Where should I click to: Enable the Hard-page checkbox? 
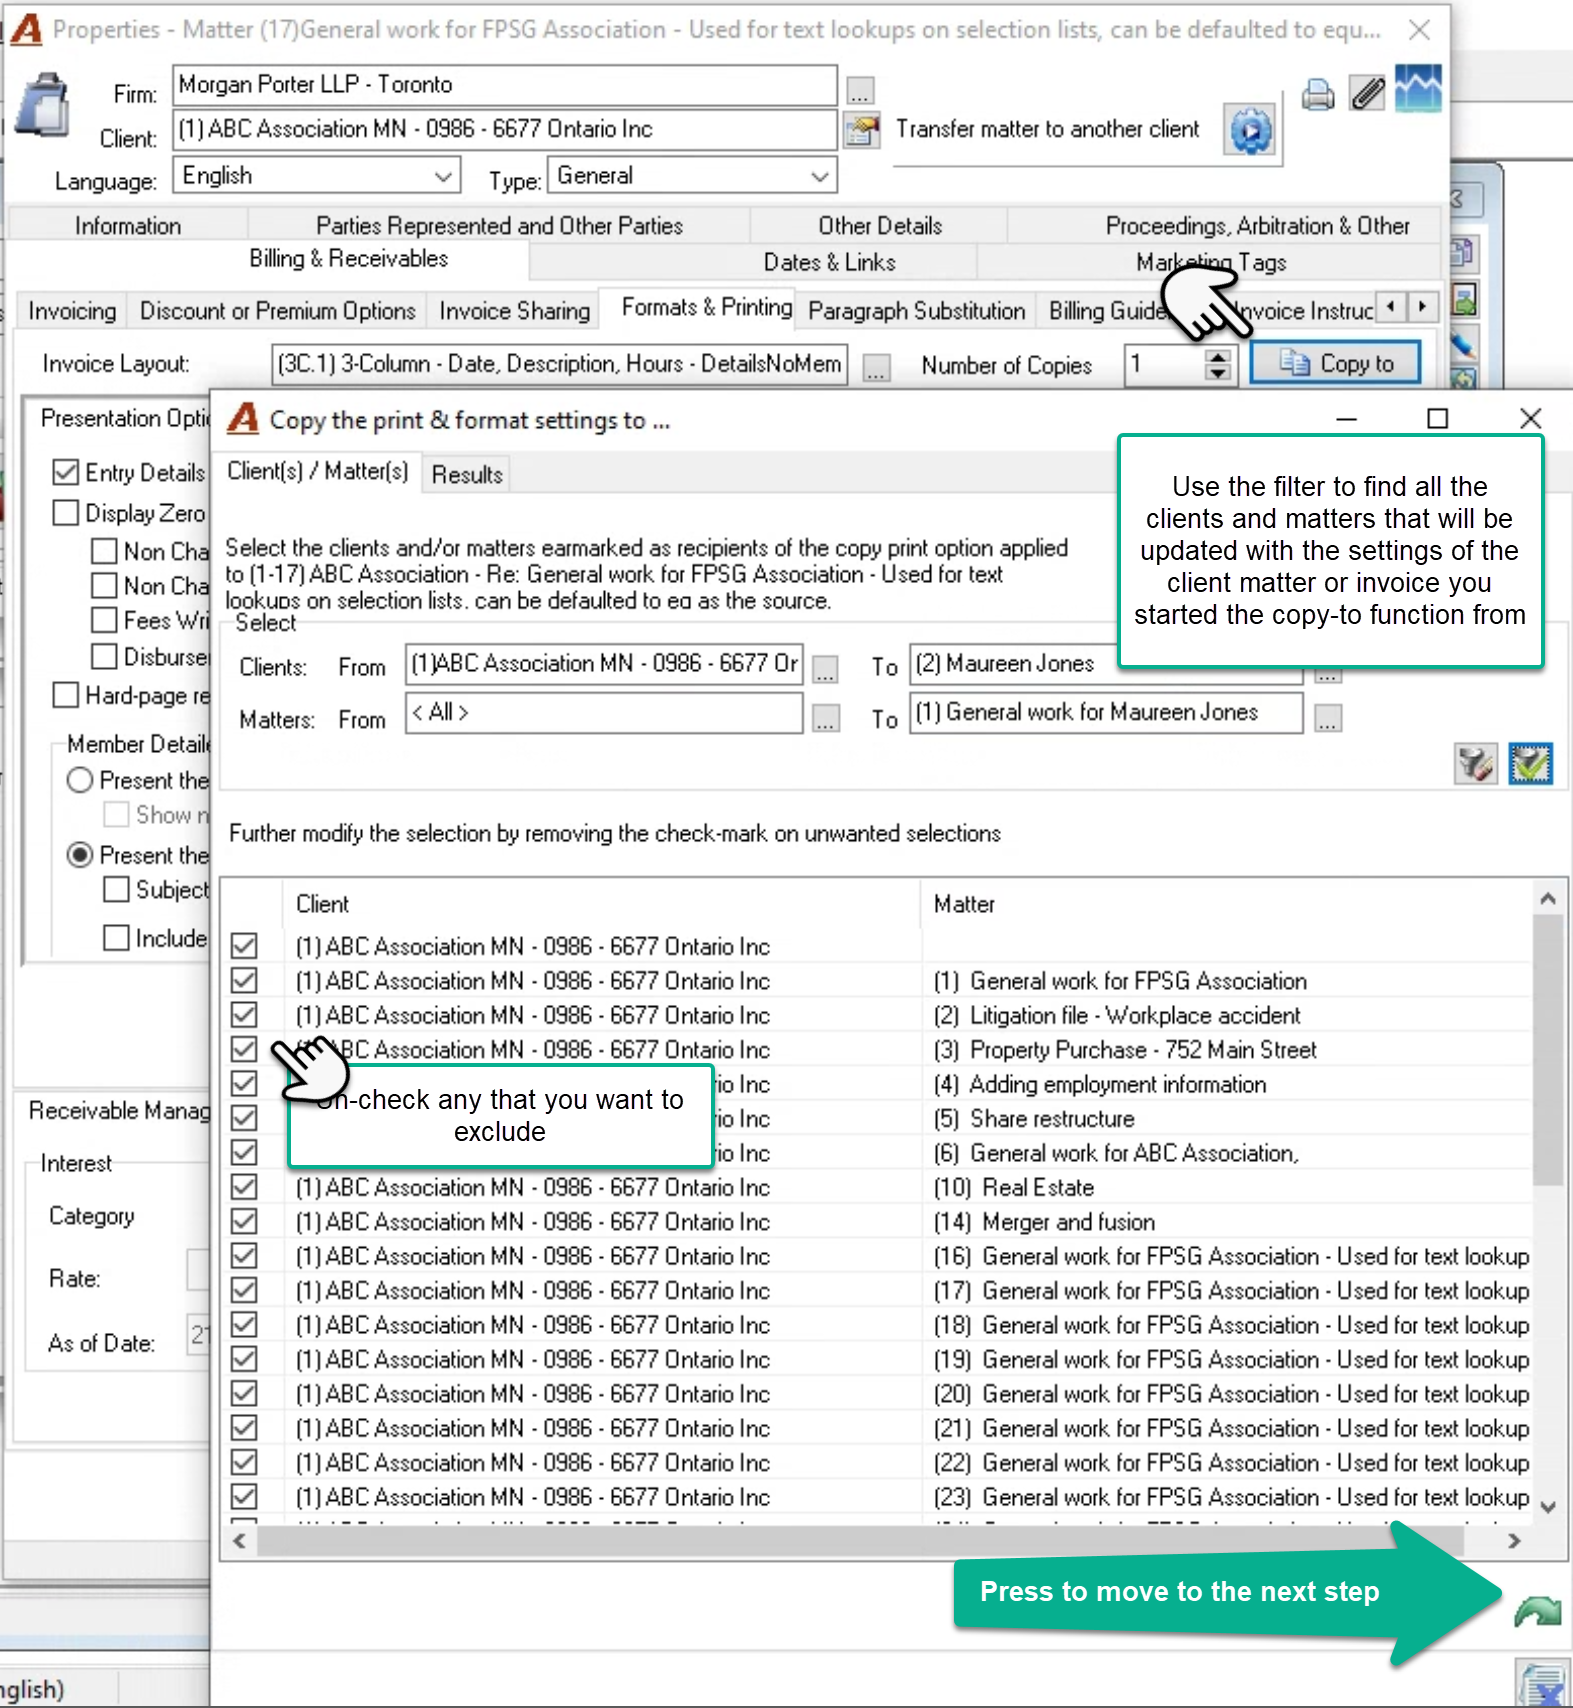66,695
